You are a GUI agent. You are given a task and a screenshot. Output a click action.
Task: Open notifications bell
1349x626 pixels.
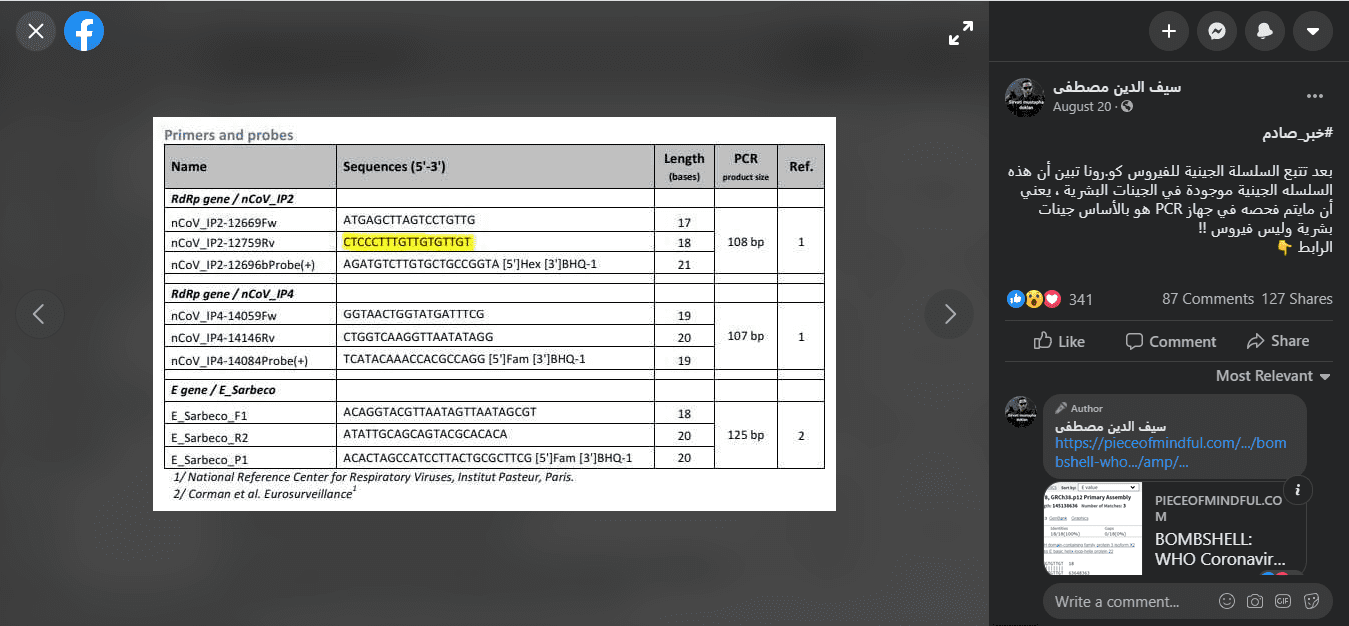(1264, 32)
